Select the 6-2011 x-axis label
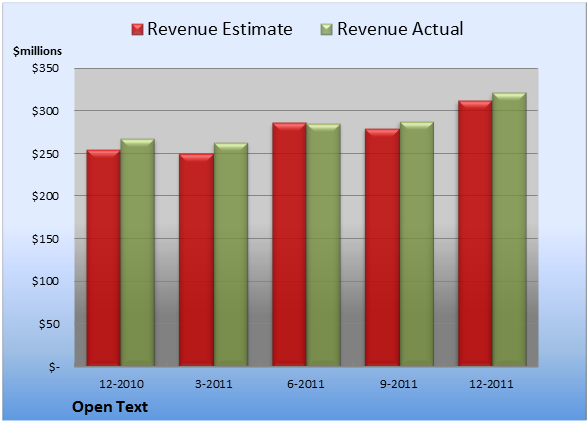 pos(306,384)
